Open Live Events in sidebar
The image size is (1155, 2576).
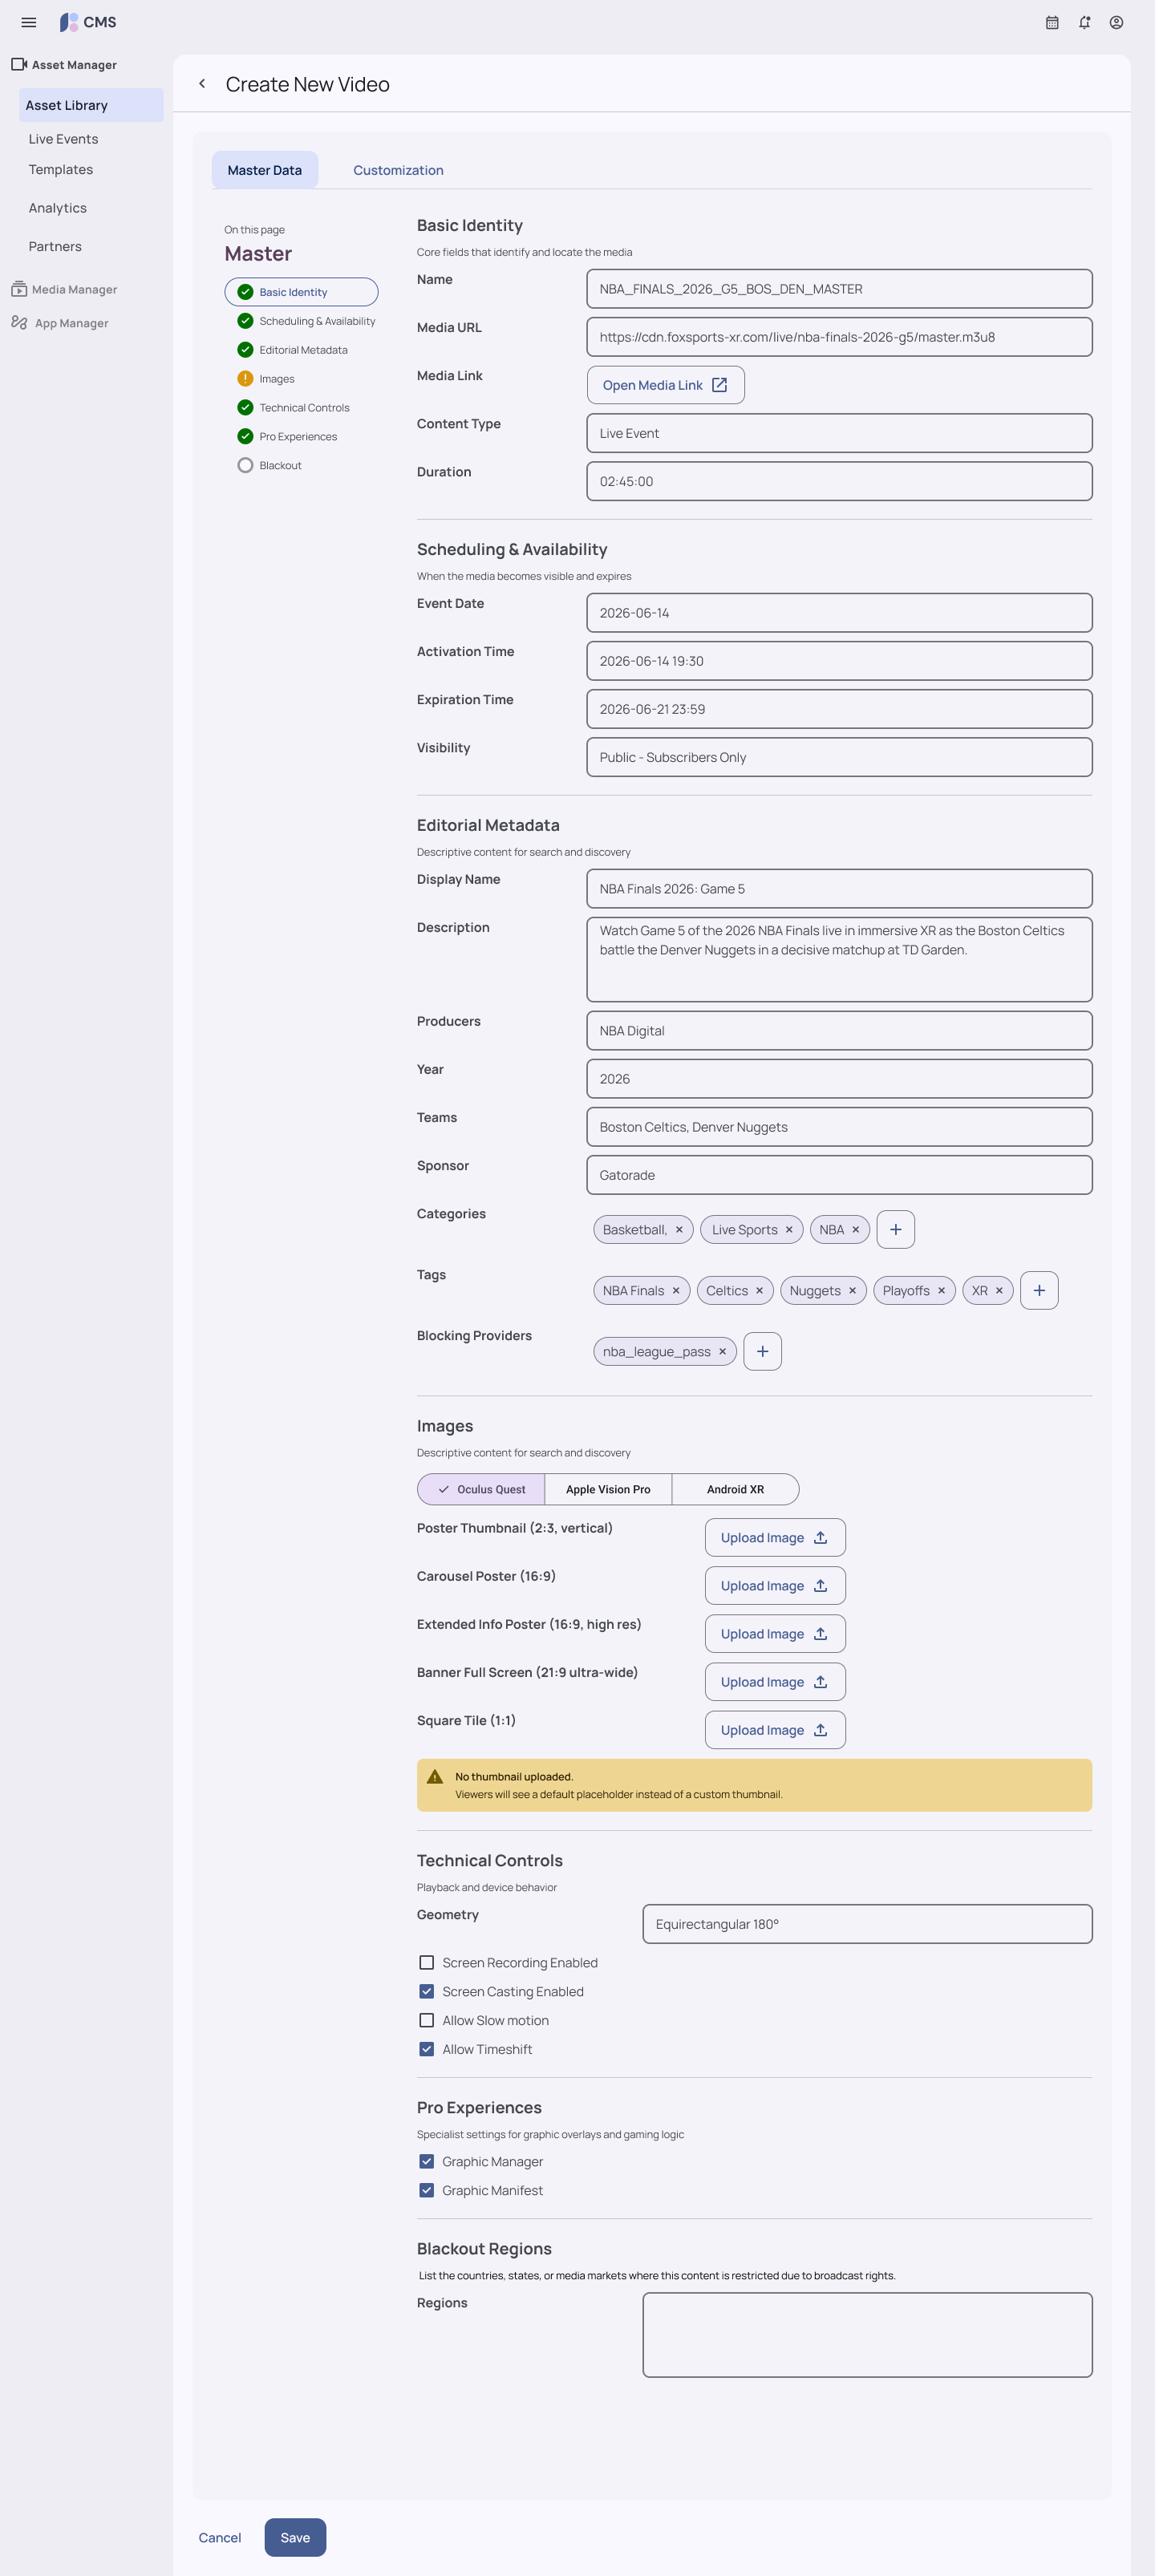63,139
